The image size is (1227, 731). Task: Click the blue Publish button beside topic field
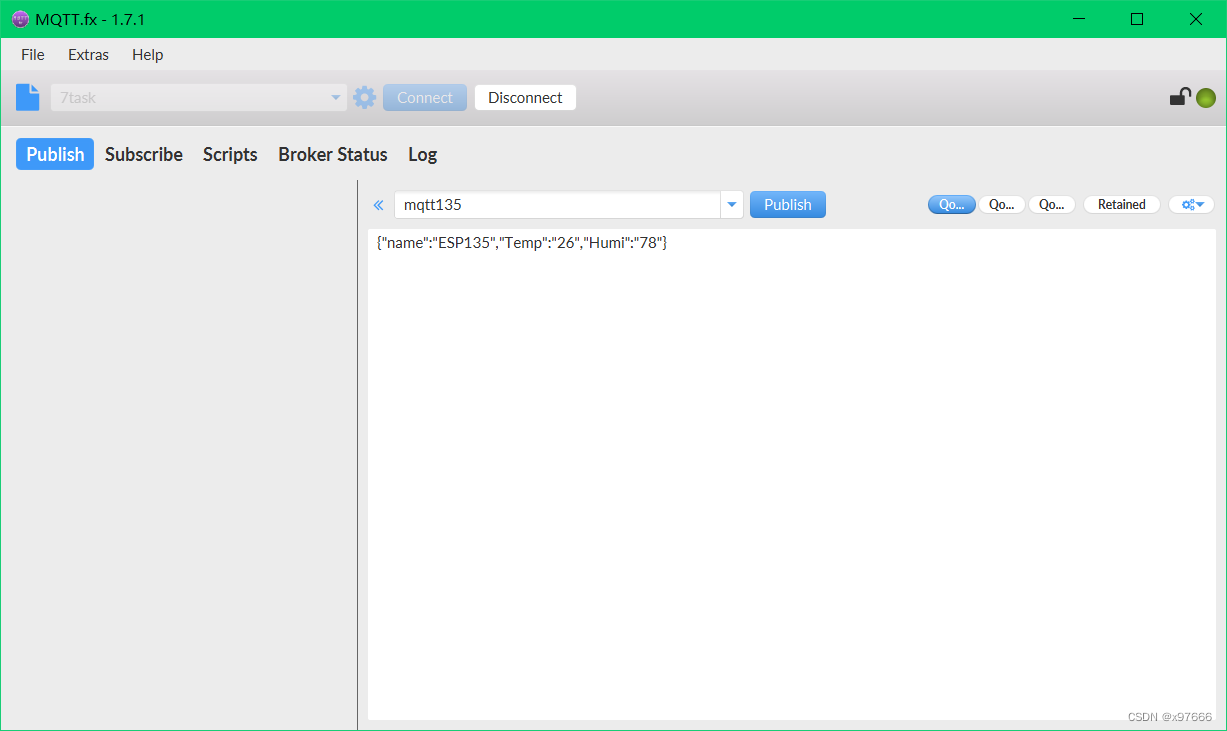[x=788, y=204]
